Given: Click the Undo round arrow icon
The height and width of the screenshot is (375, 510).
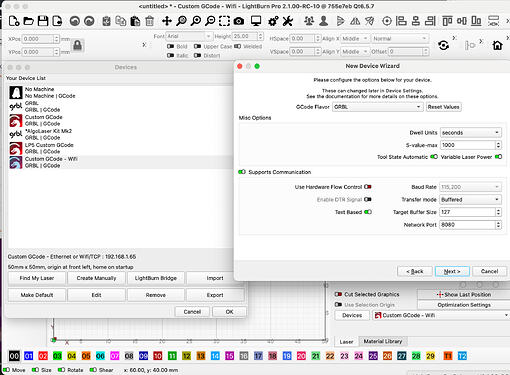Looking at the screenshot, I should 75,21.
